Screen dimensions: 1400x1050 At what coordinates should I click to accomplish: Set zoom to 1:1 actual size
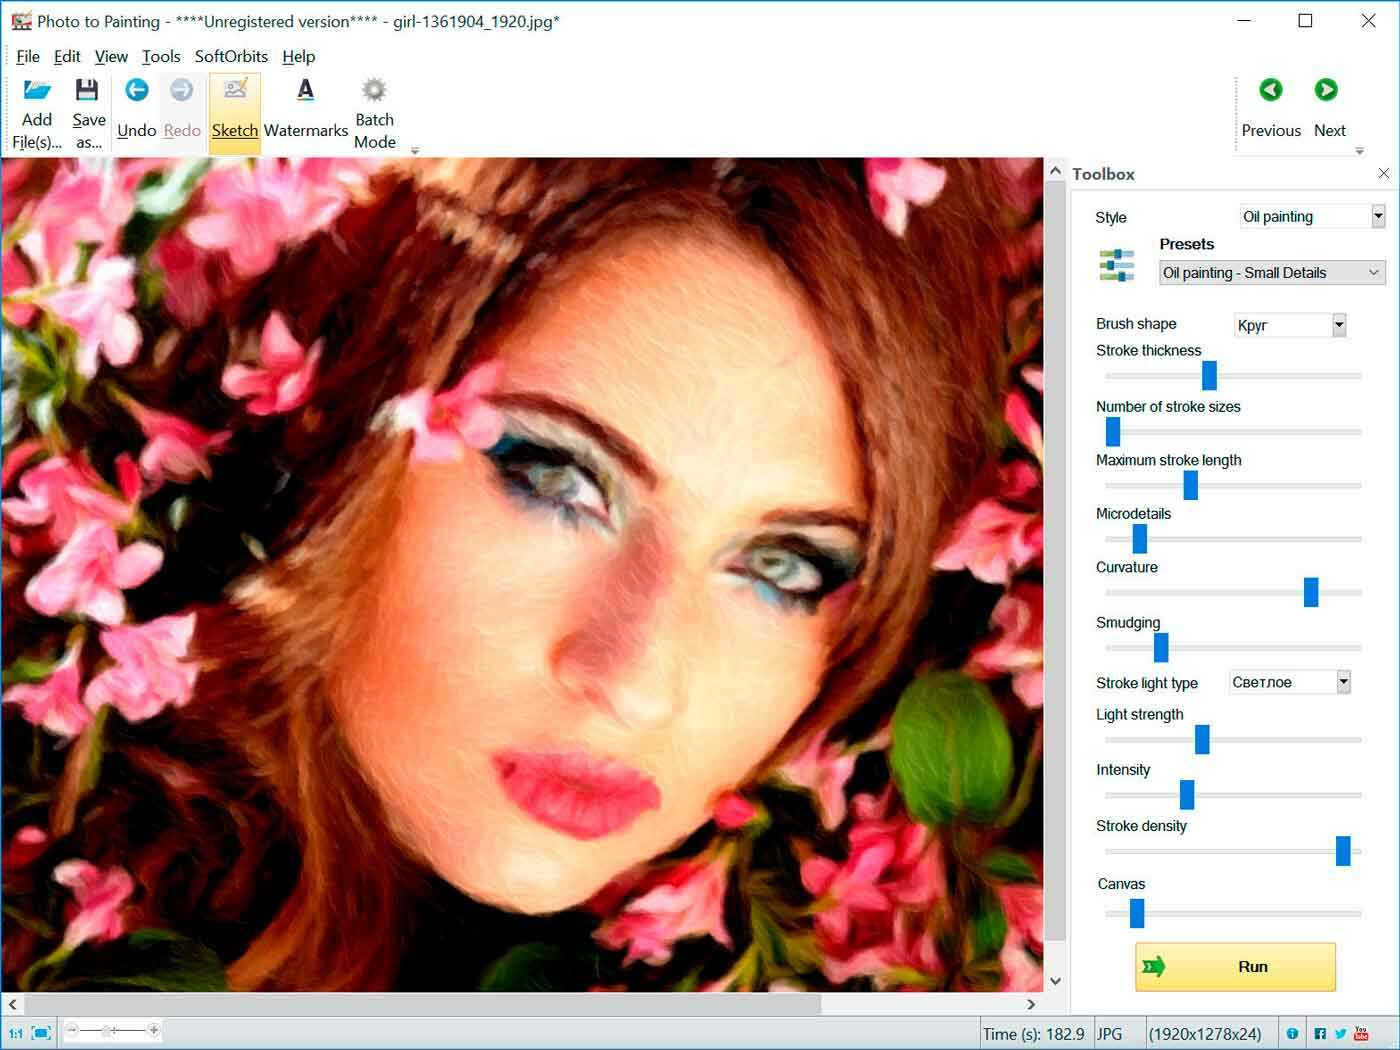15,1030
